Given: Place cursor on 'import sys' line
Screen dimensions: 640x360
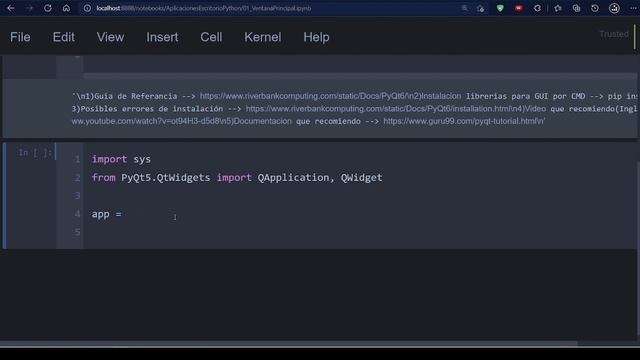Looking at the screenshot, I should (x=121, y=159).
